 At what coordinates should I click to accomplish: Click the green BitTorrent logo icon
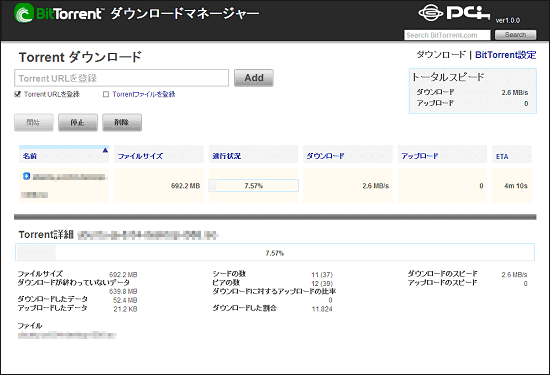(x=24, y=13)
